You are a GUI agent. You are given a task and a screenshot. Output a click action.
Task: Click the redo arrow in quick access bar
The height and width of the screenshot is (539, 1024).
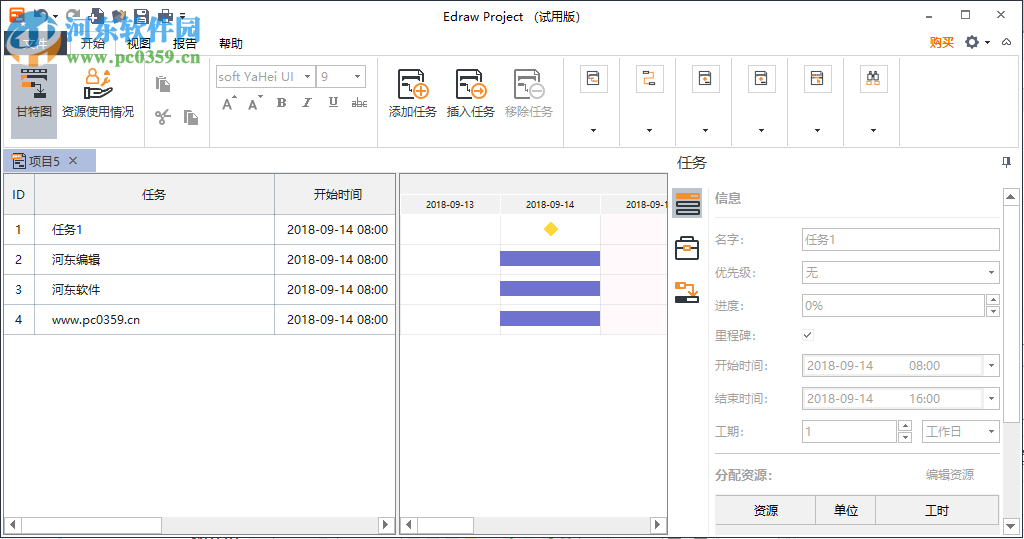(x=72, y=16)
